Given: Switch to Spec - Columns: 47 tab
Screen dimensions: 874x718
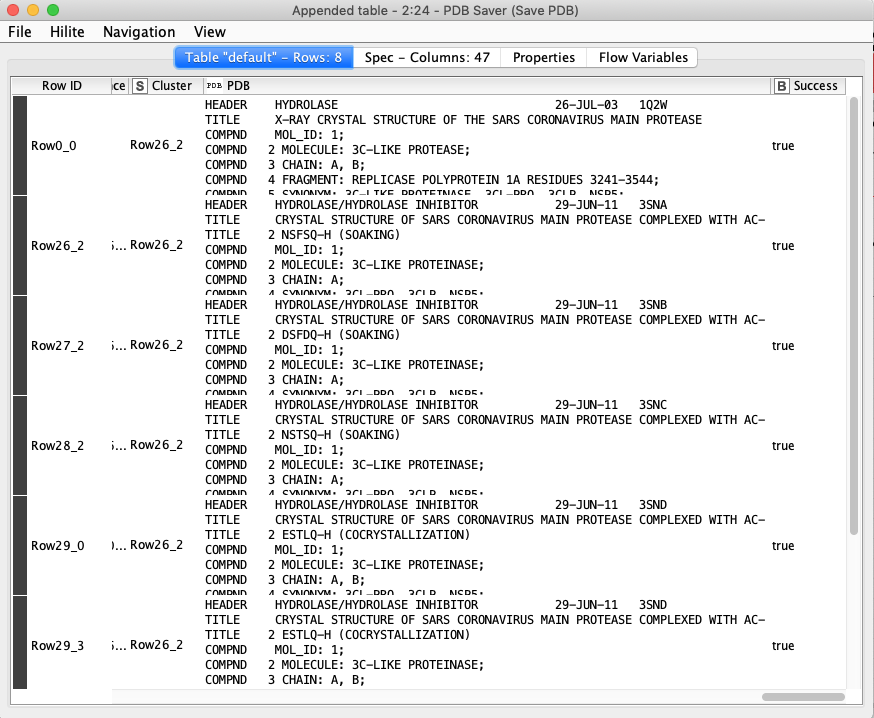Looking at the screenshot, I should tap(427, 57).
